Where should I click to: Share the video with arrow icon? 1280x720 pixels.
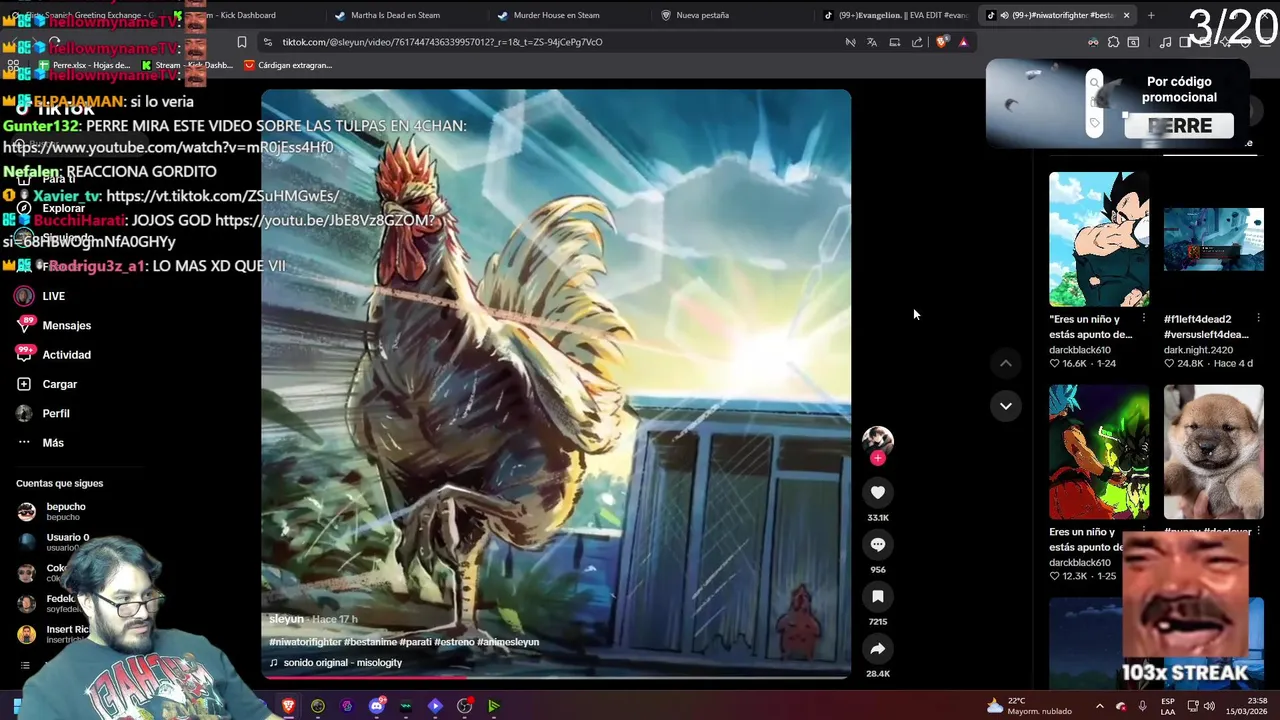877,649
